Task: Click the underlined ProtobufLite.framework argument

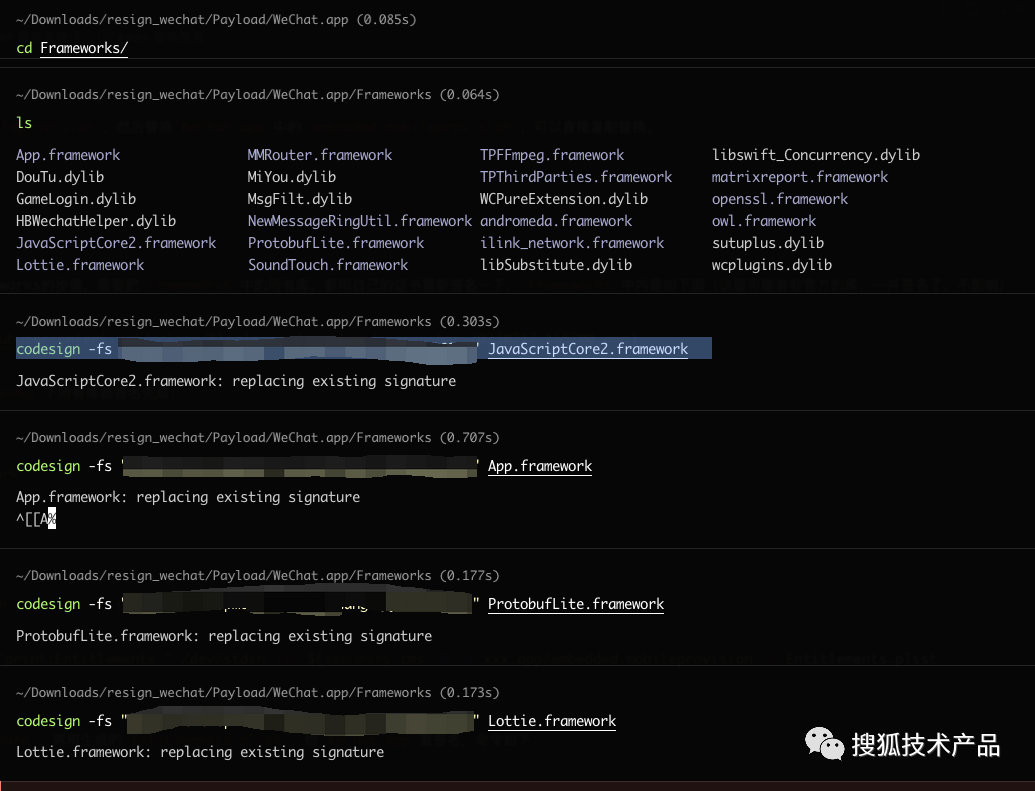Action: (x=576, y=604)
